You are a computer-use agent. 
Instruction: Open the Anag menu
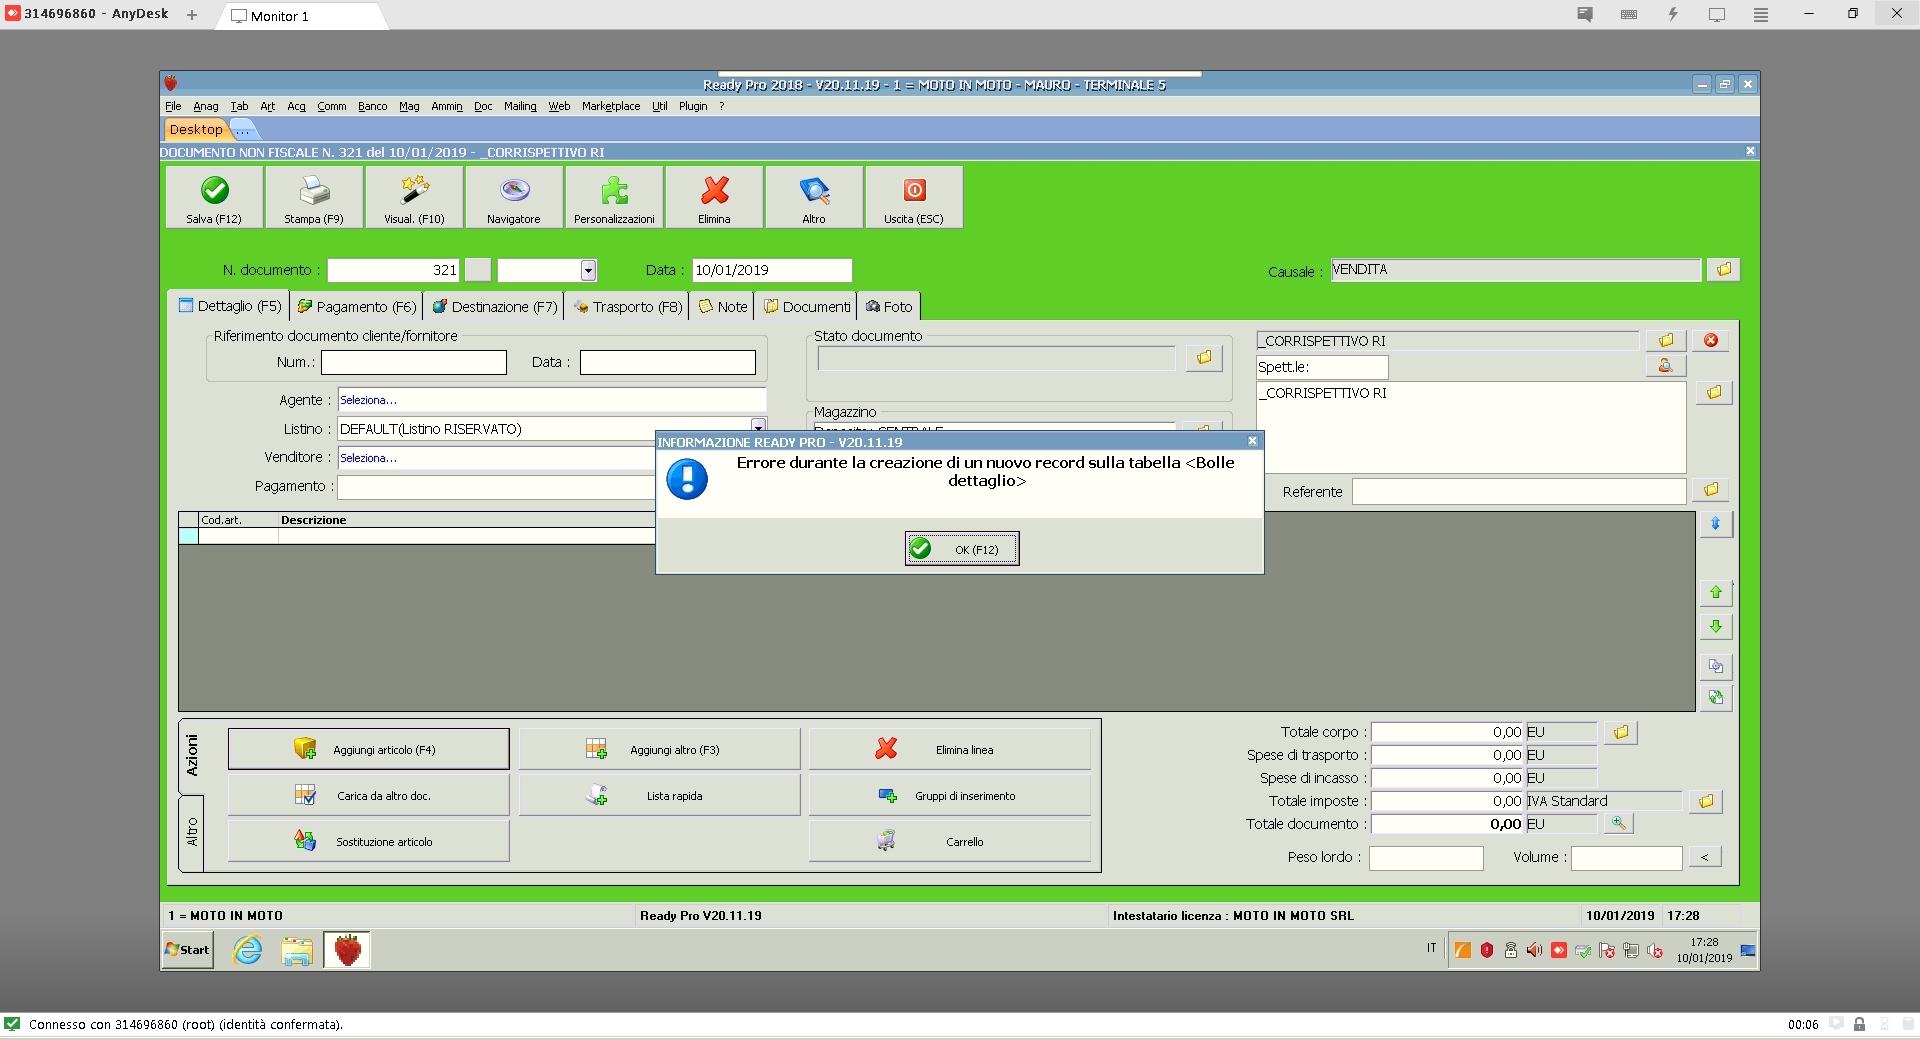206,106
